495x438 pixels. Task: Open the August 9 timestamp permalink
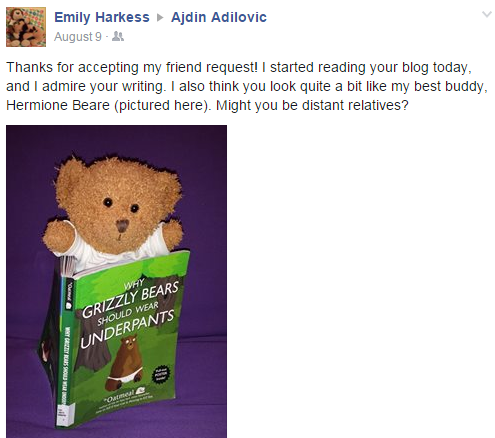tap(78, 36)
